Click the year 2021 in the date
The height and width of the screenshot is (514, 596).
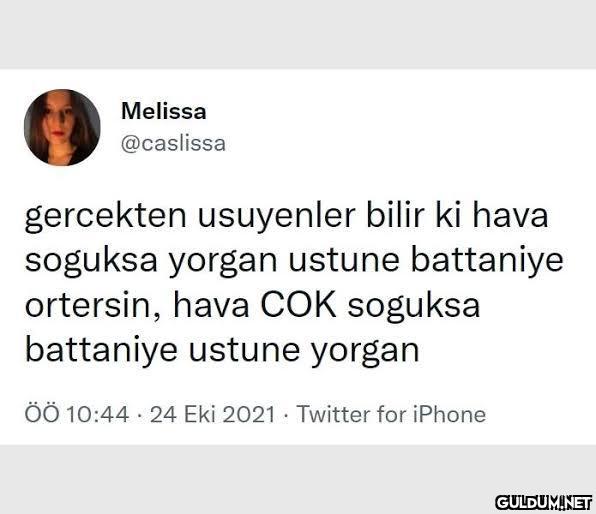pyautogui.click(x=249, y=414)
